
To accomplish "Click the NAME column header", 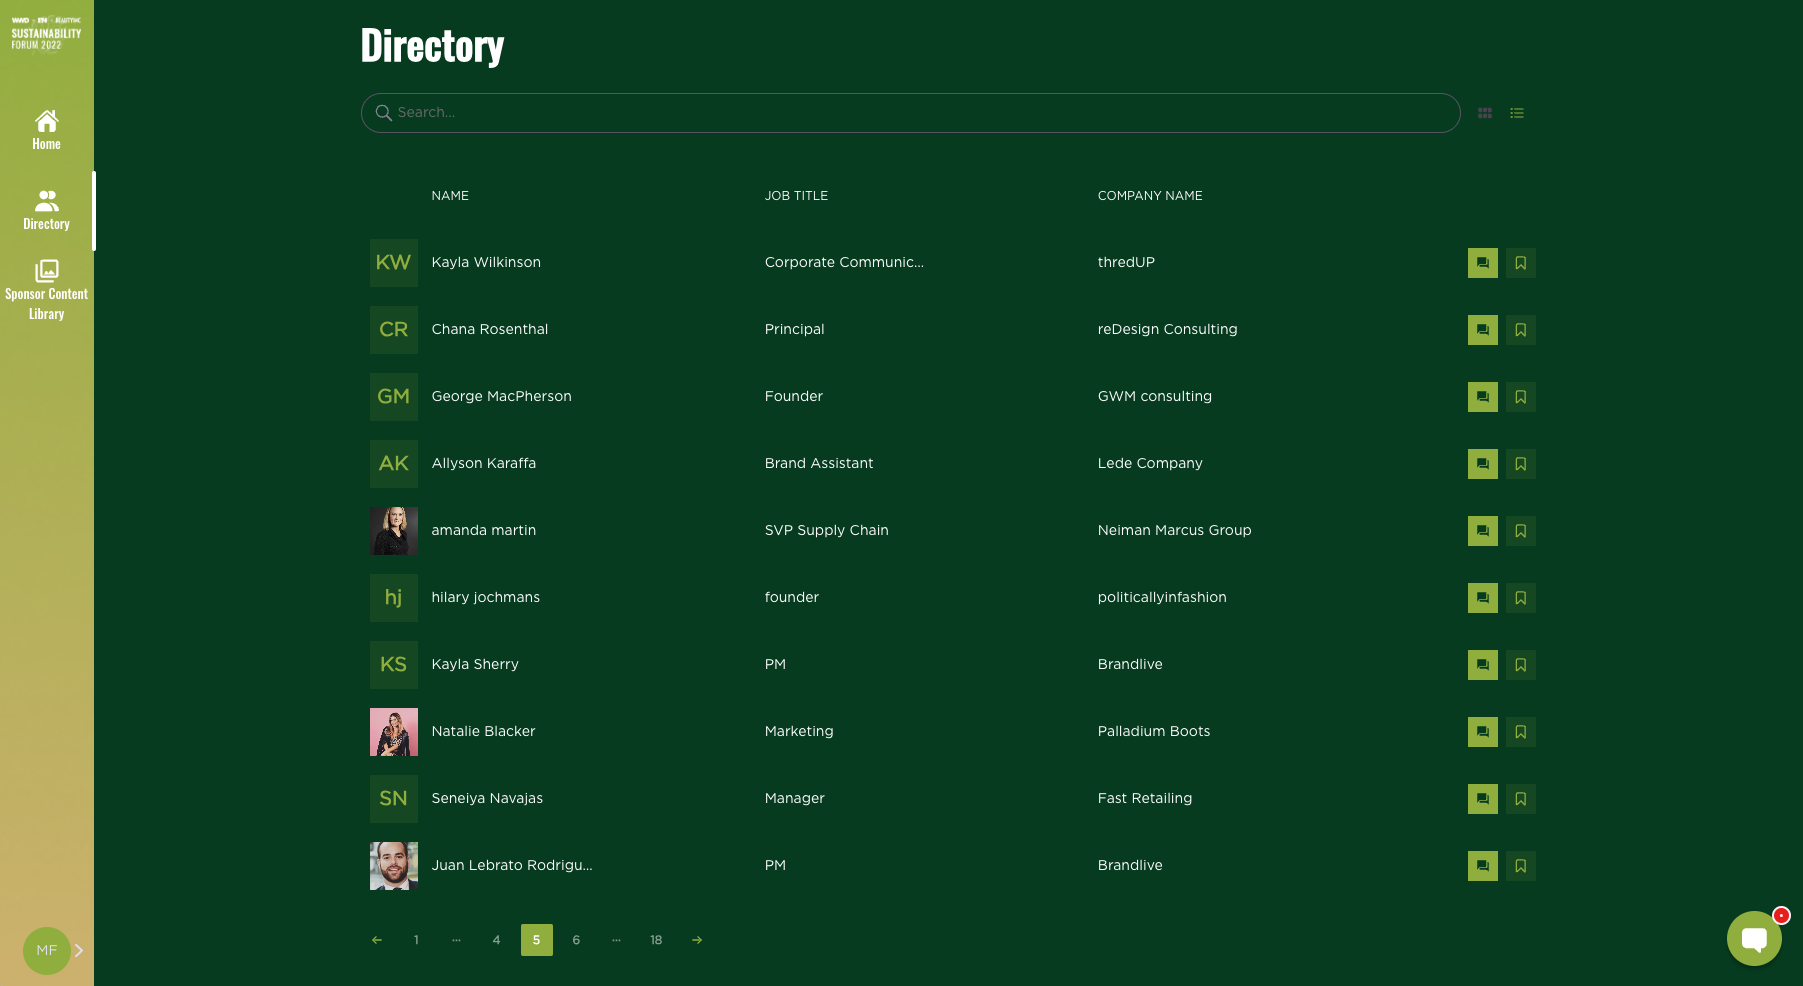I will (x=450, y=196).
